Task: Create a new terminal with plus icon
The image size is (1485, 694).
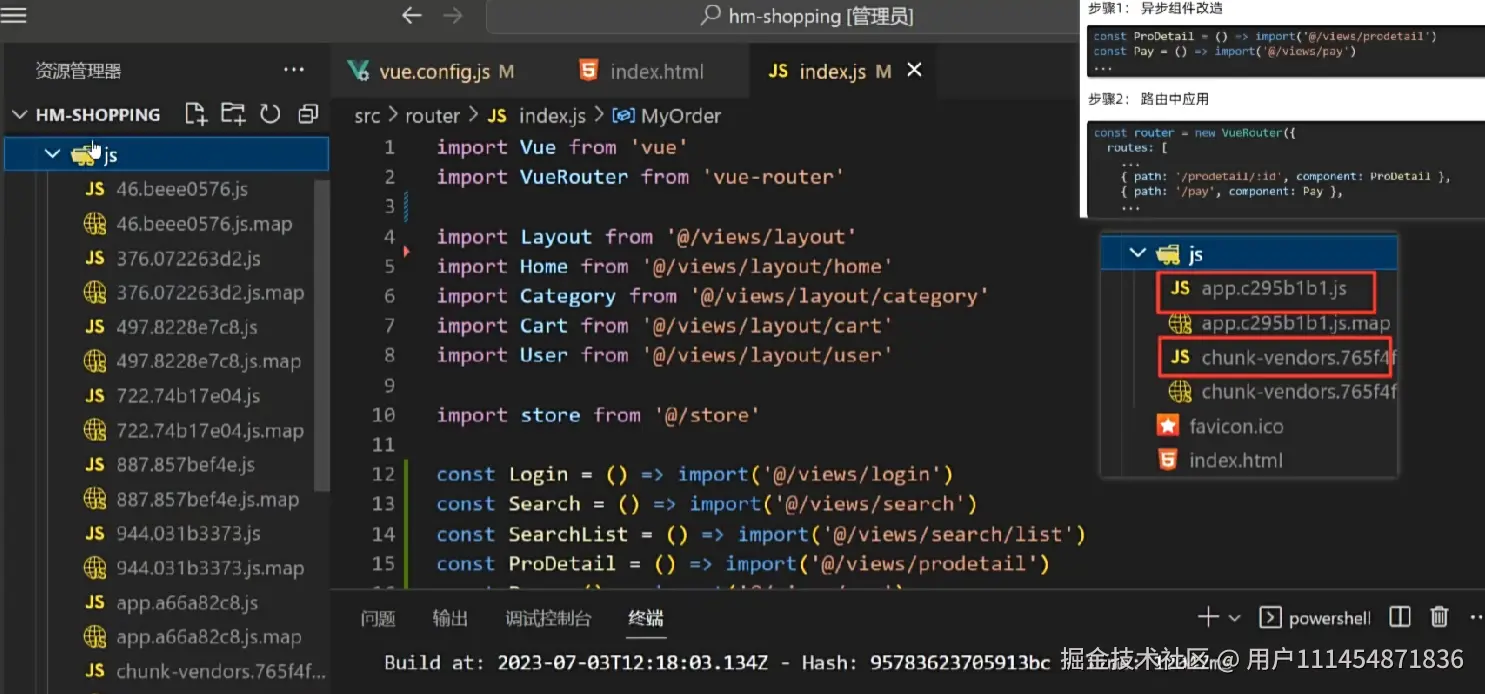Action: 1208,617
